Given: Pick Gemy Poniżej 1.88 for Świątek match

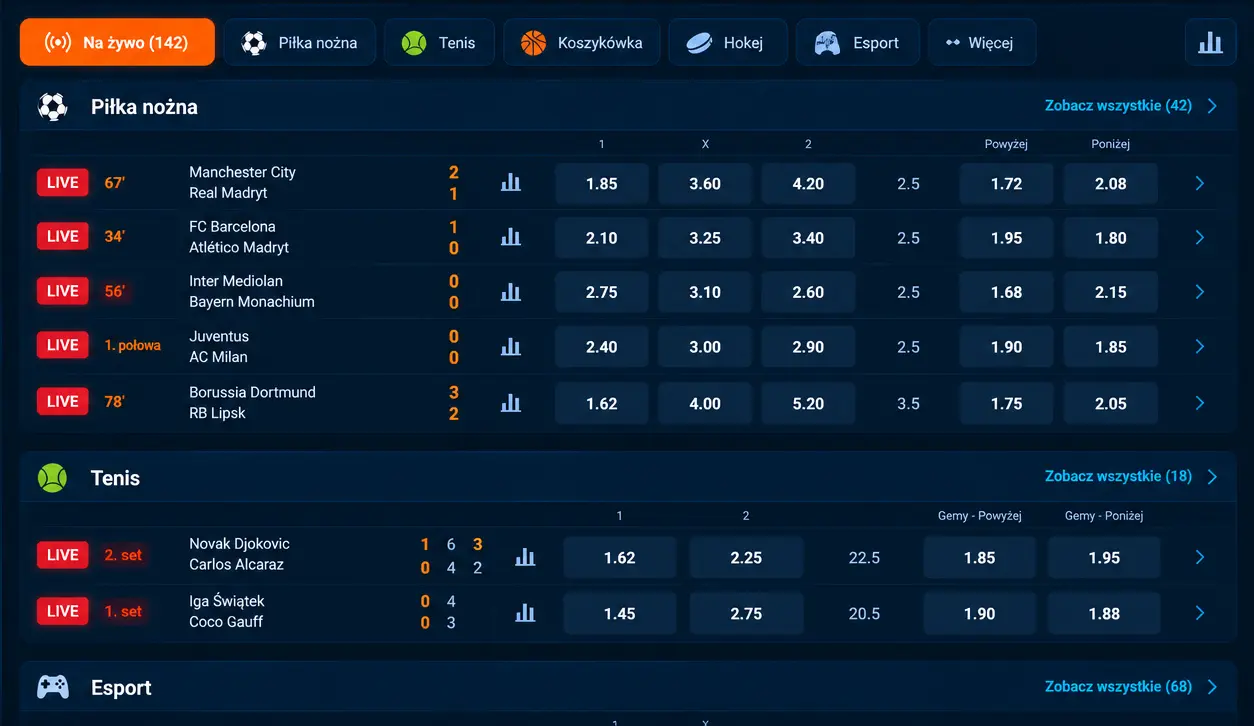Looking at the screenshot, I should (x=1104, y=614).
